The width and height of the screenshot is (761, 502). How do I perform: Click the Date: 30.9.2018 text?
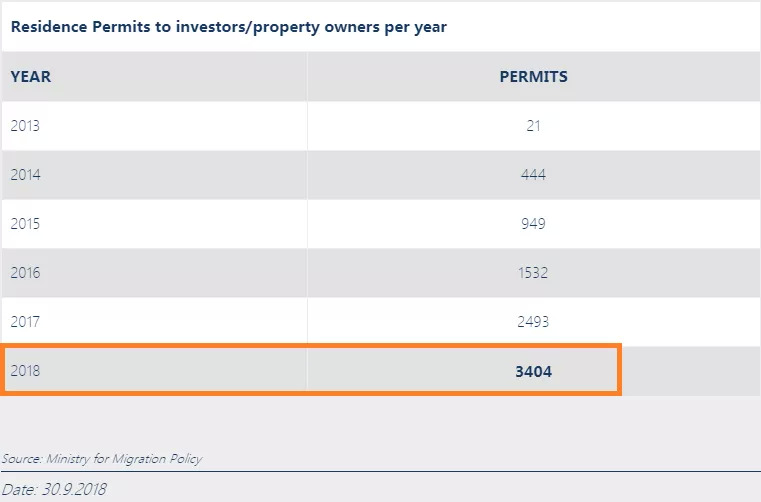click(54, 489)
